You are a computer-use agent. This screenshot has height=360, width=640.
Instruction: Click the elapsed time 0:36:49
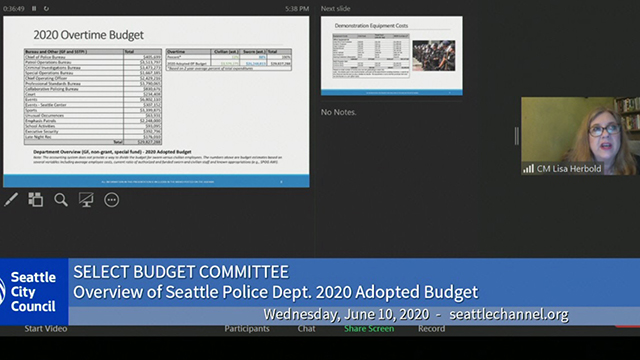pos(14,9)
